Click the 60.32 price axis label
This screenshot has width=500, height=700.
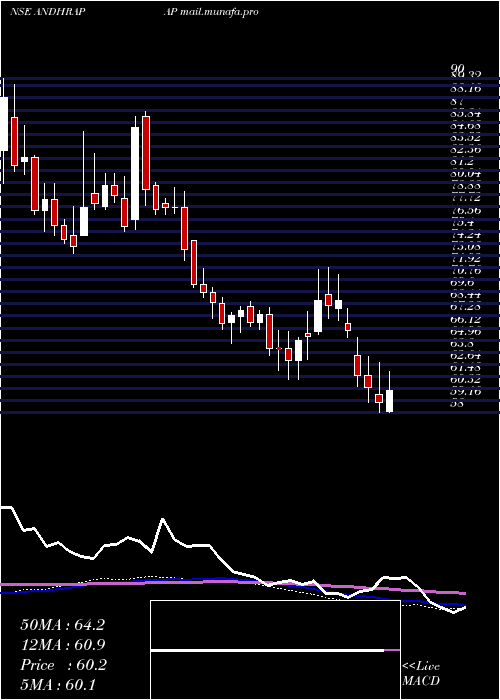click(465, 380)
